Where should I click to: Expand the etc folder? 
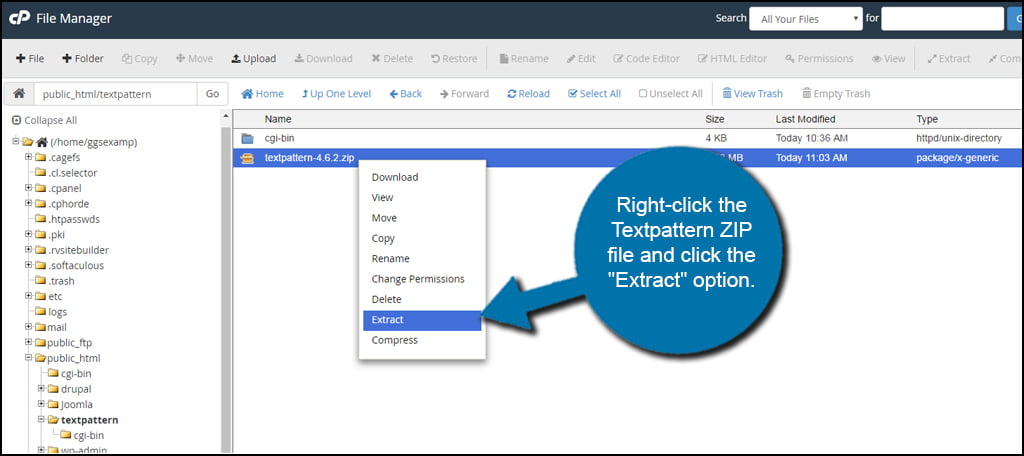(x=28, y=296)
